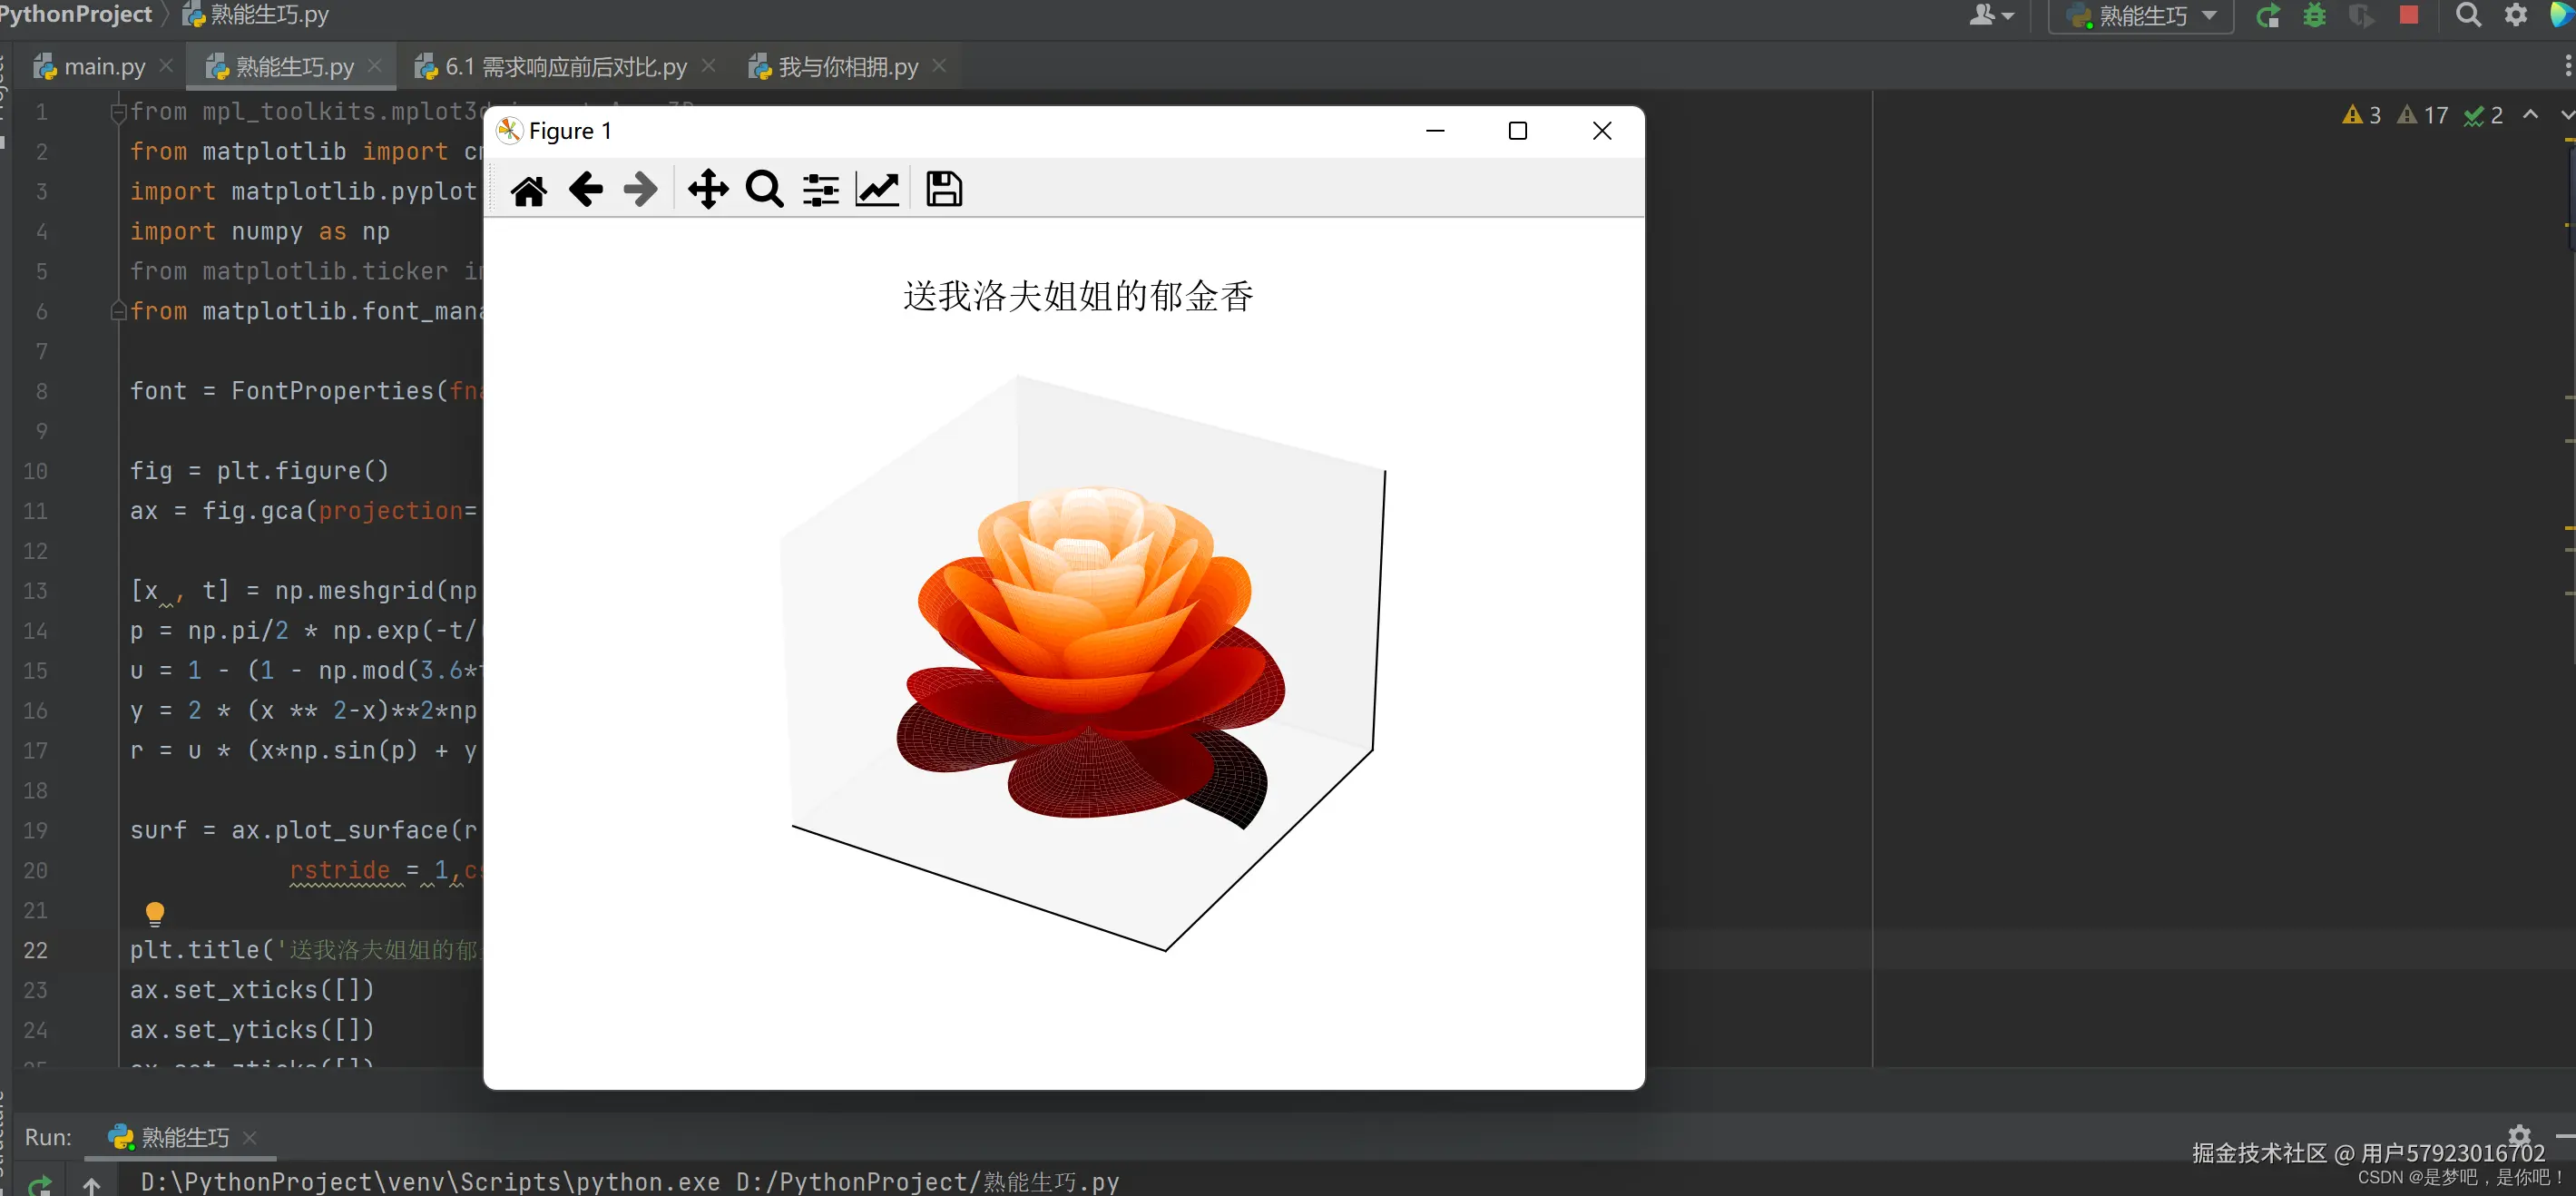Click the back arrow in the figure toolbar
The height and width of the screenshot is (1196, 2576).
(x=585, y=189)
